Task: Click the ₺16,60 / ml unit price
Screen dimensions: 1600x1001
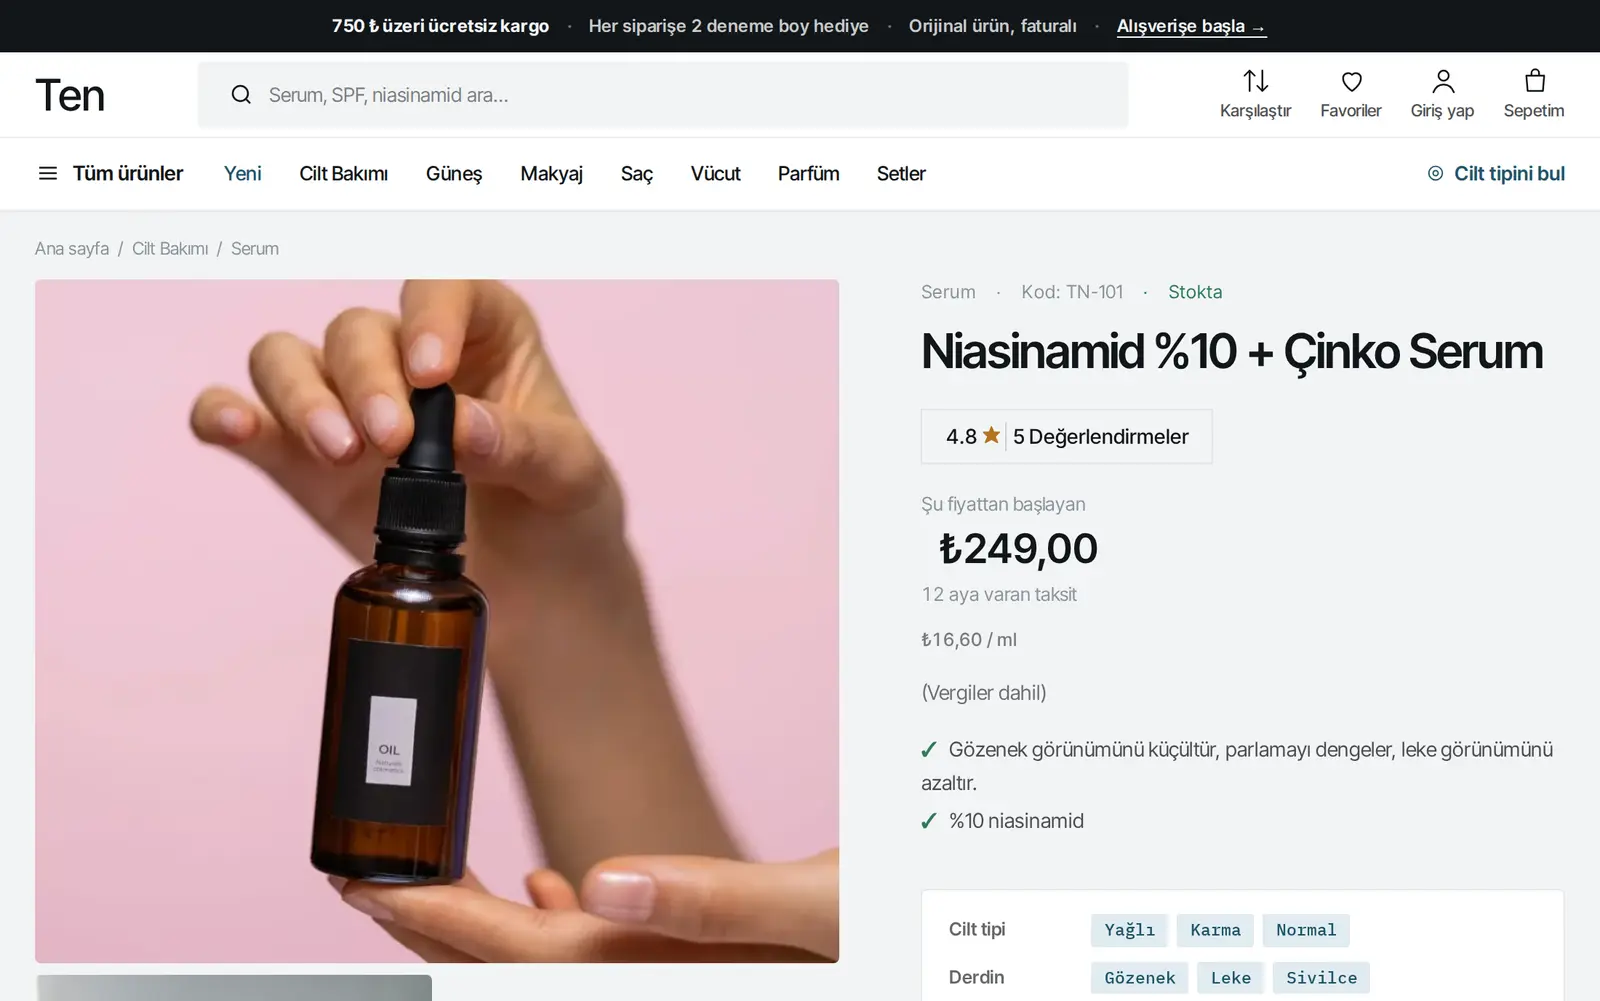Action: [969, 639]
